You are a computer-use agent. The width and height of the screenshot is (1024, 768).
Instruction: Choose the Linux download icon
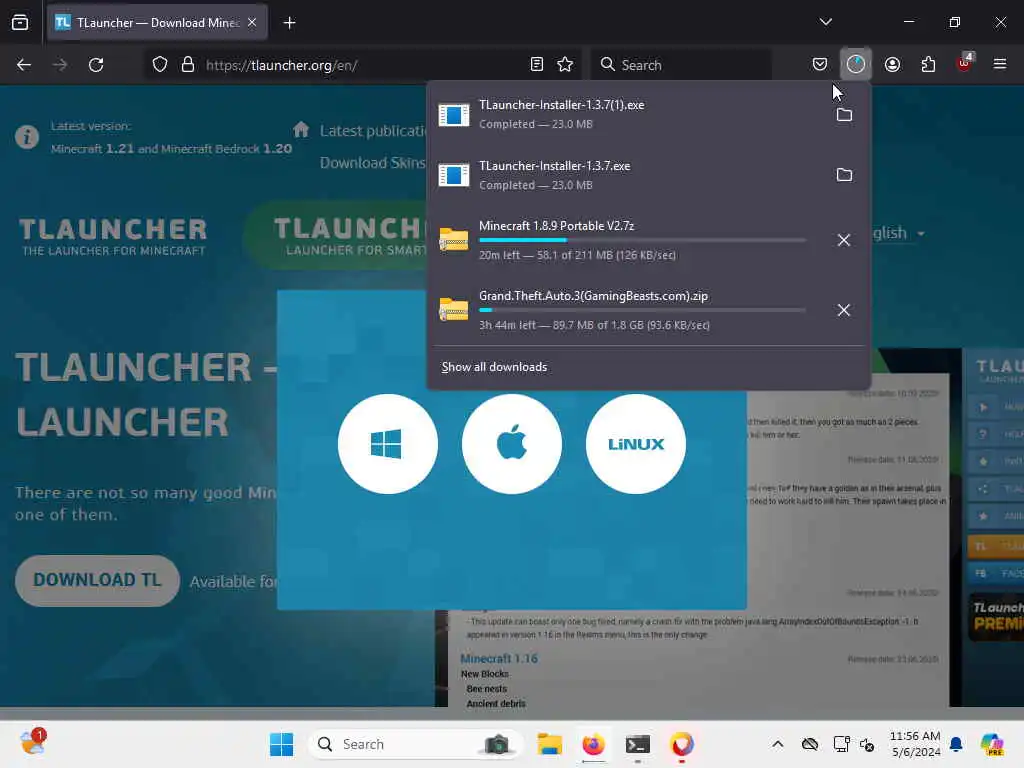635,444
